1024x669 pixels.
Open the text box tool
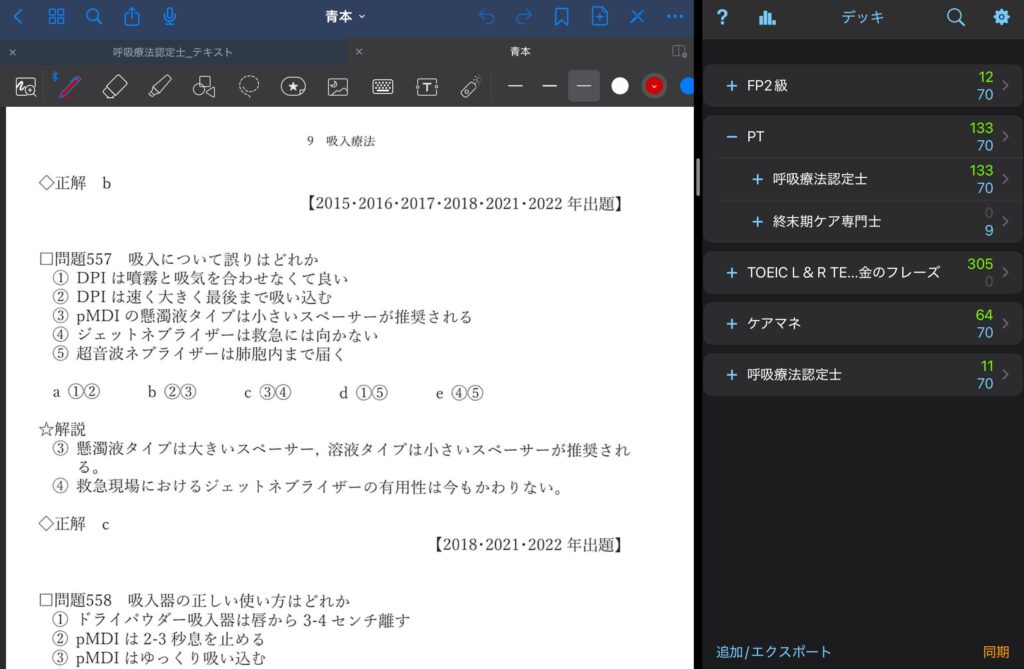pyautogui.click(x=427, y=87)
